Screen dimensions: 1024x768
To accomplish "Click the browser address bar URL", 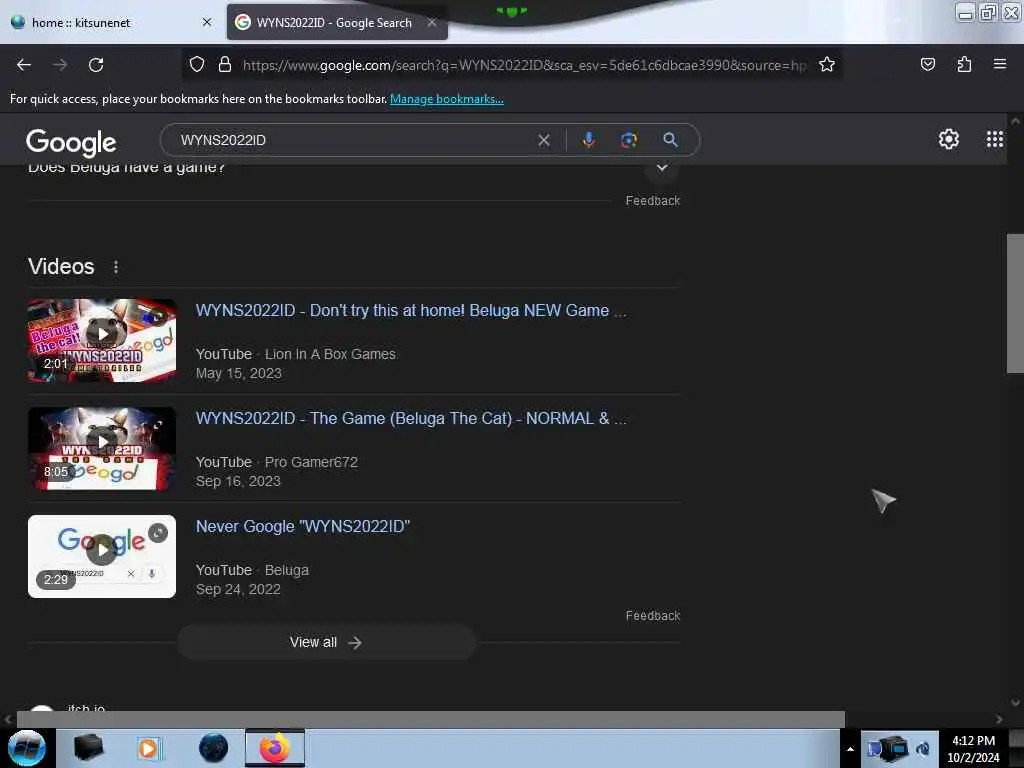I will click(x=524, y=65).
